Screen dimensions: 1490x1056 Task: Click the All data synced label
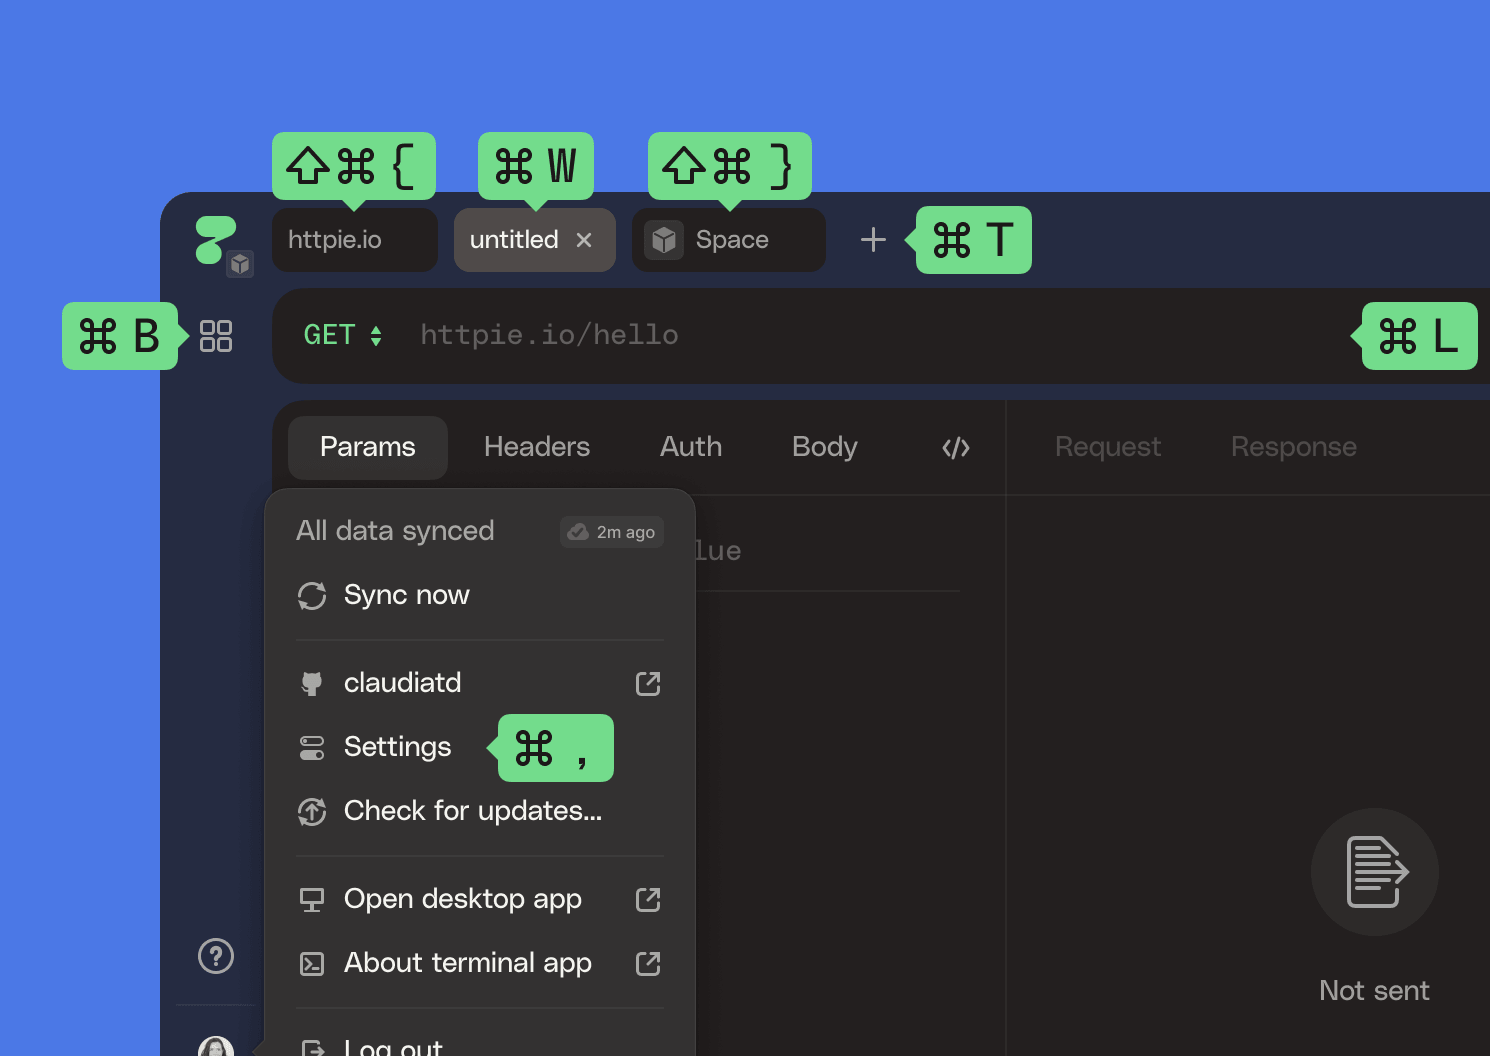point(395,531)
